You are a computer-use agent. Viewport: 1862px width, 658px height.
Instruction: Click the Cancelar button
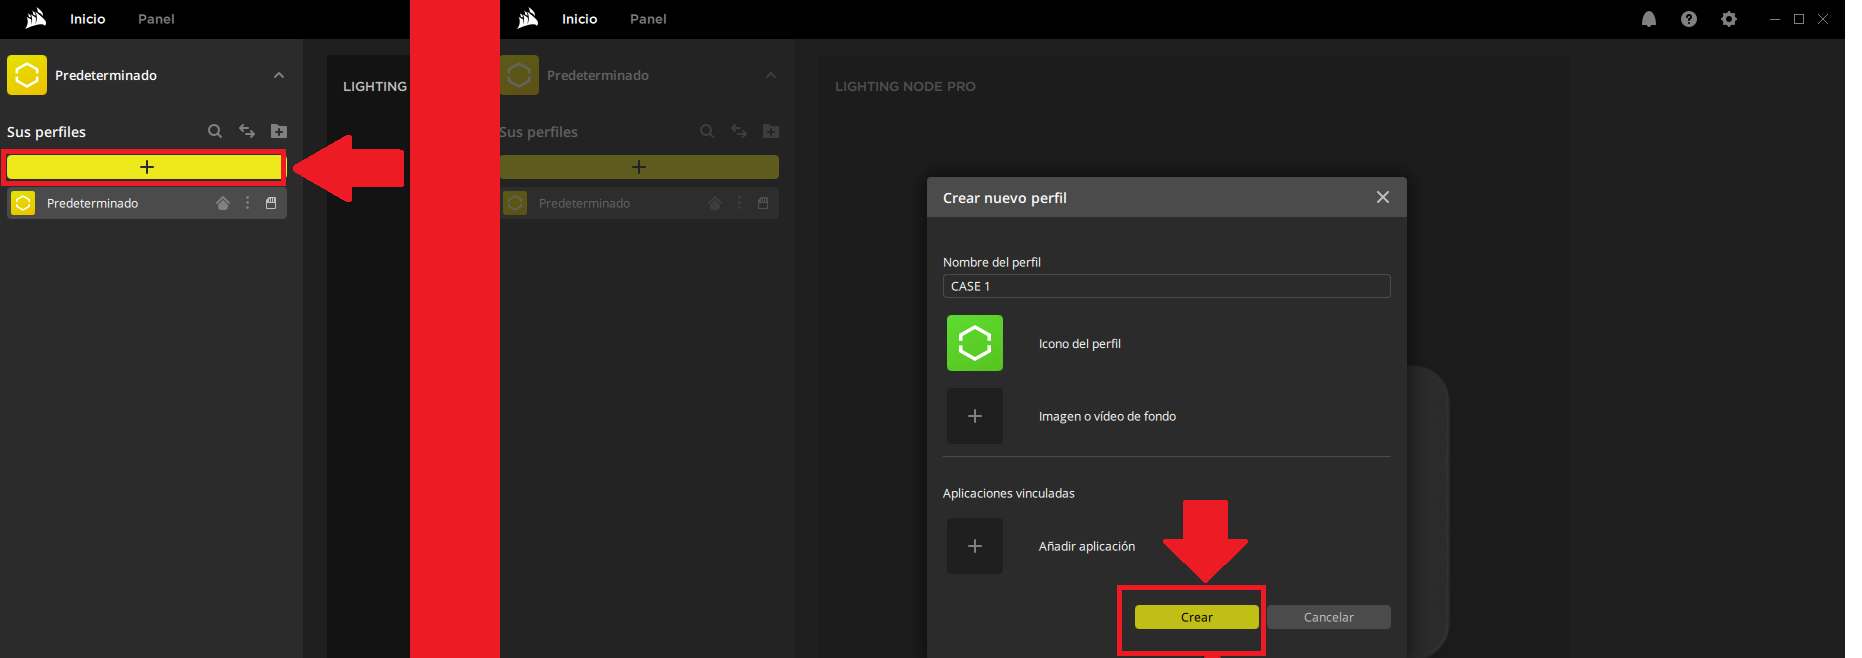pos(1328,617)
